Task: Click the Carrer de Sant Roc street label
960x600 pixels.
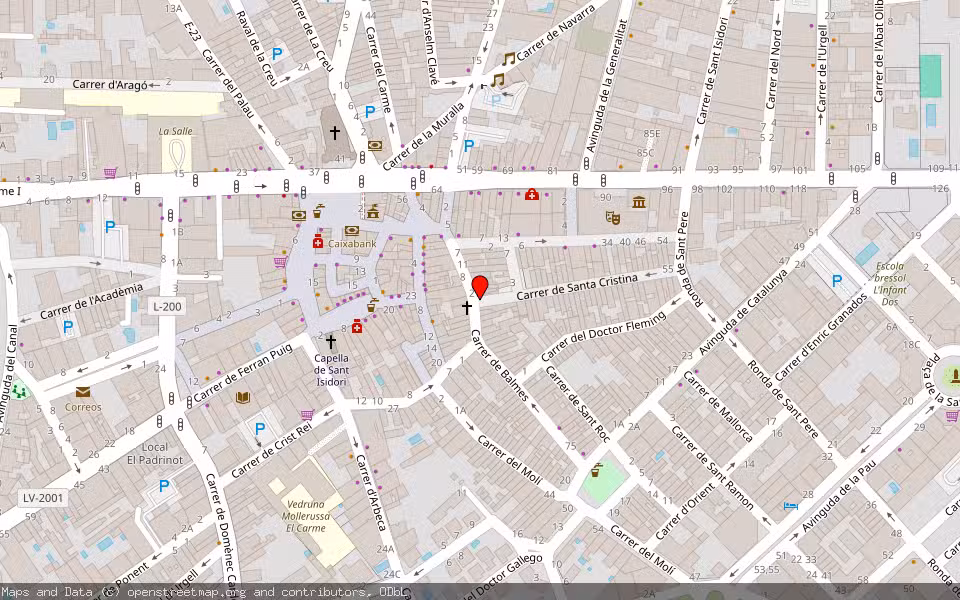Action: tap(577, 404)
